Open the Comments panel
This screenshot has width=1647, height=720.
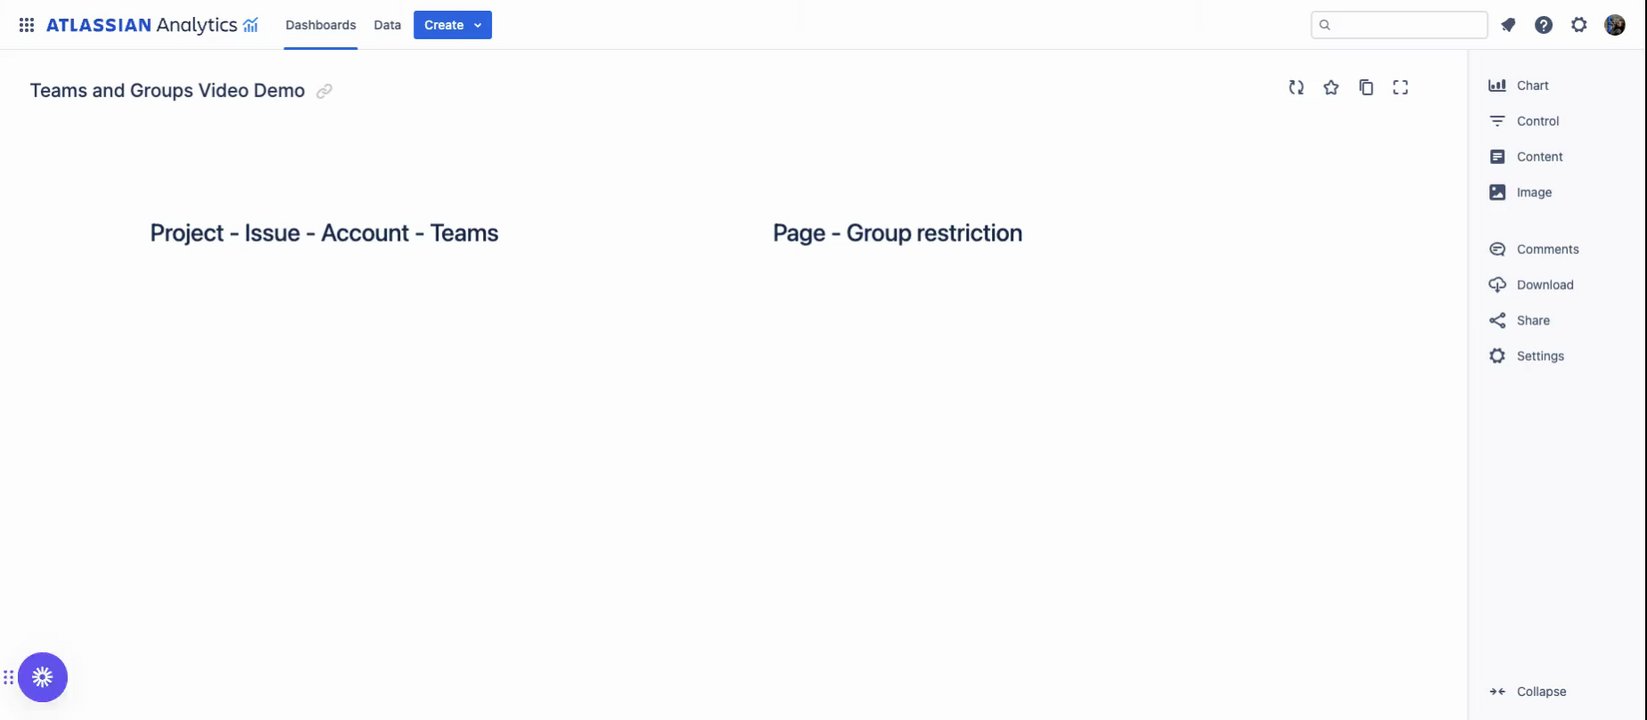click(x=1535, y=249)
